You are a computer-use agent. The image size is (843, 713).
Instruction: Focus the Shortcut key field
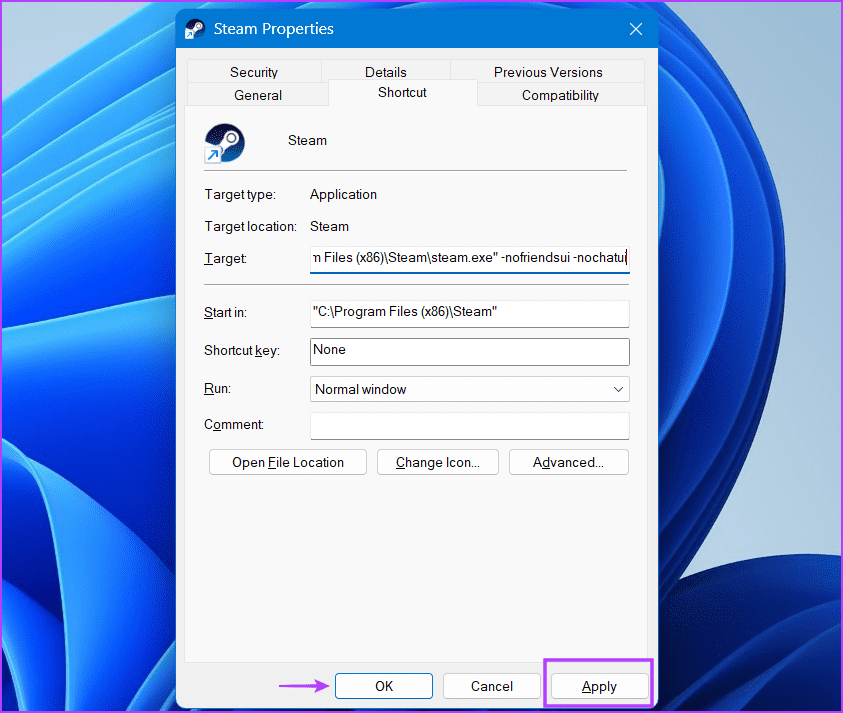[469, 352]
